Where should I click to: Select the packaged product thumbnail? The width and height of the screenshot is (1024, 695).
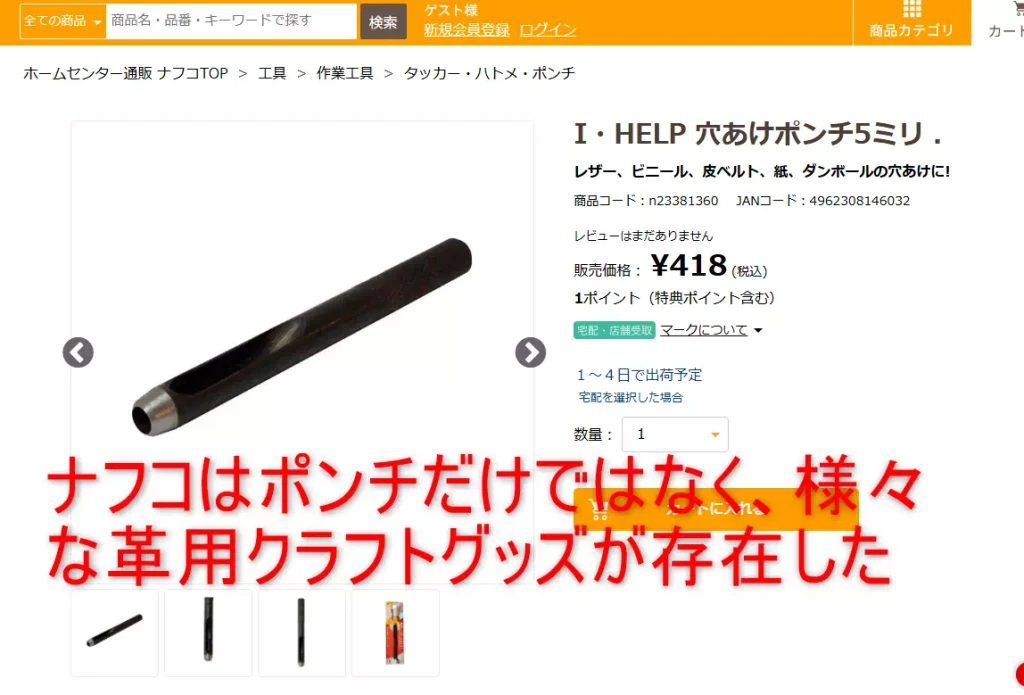pyautogui.click(x=395, y=632)
